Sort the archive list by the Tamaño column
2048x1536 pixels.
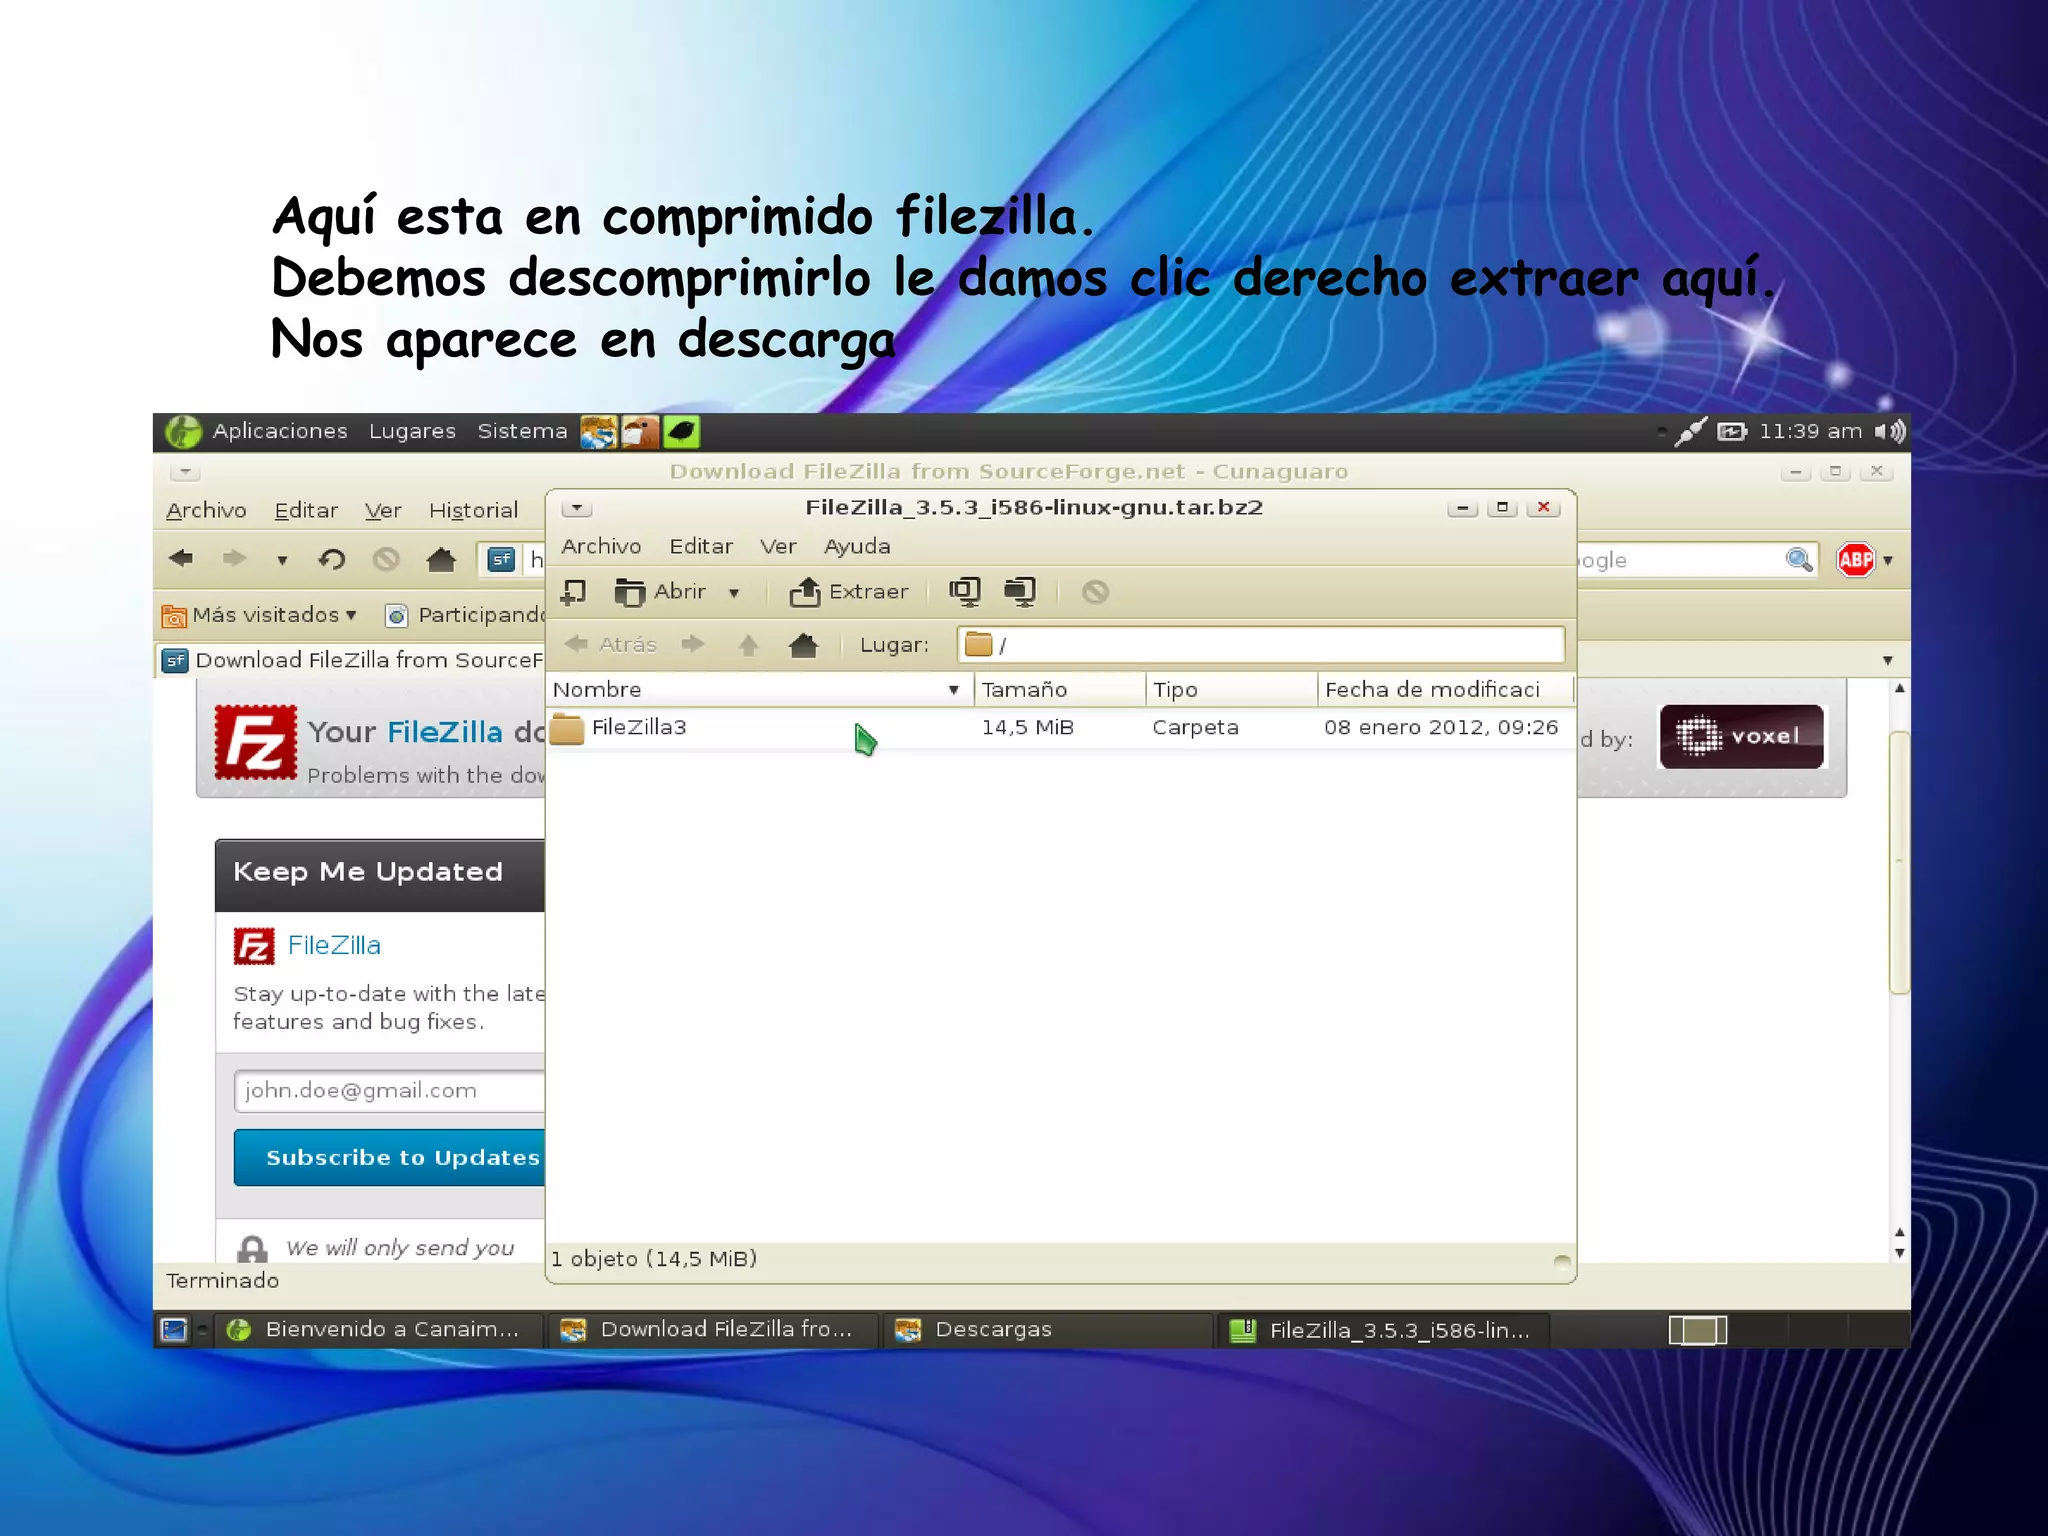pyautogui.click(x=1060, y=689)
